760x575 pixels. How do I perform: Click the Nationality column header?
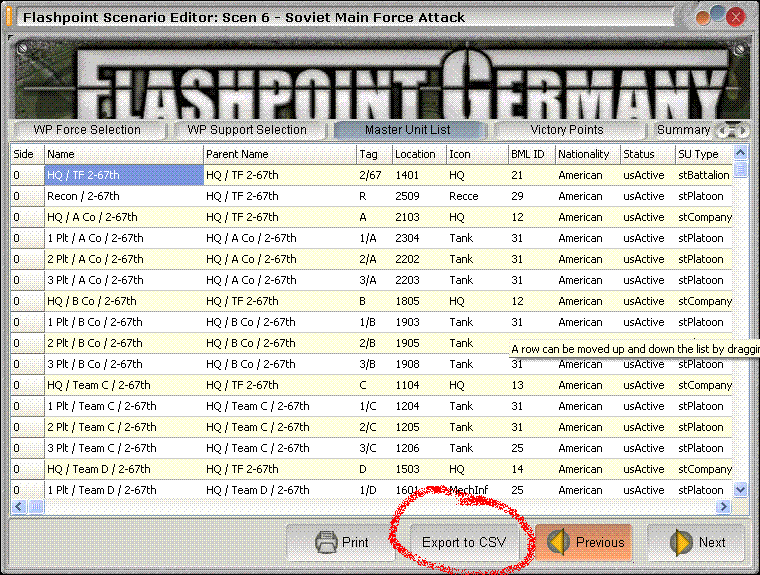click(587, 154)
